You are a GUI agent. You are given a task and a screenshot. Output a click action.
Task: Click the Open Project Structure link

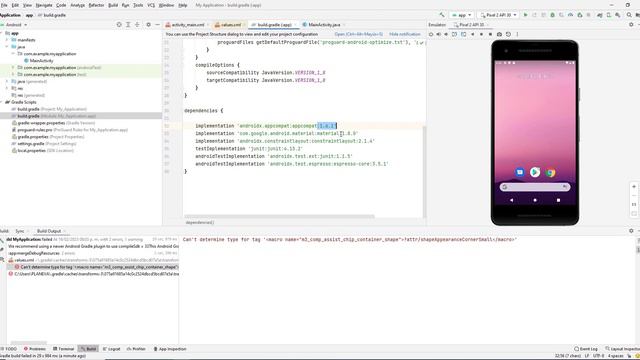coord(358,34)
